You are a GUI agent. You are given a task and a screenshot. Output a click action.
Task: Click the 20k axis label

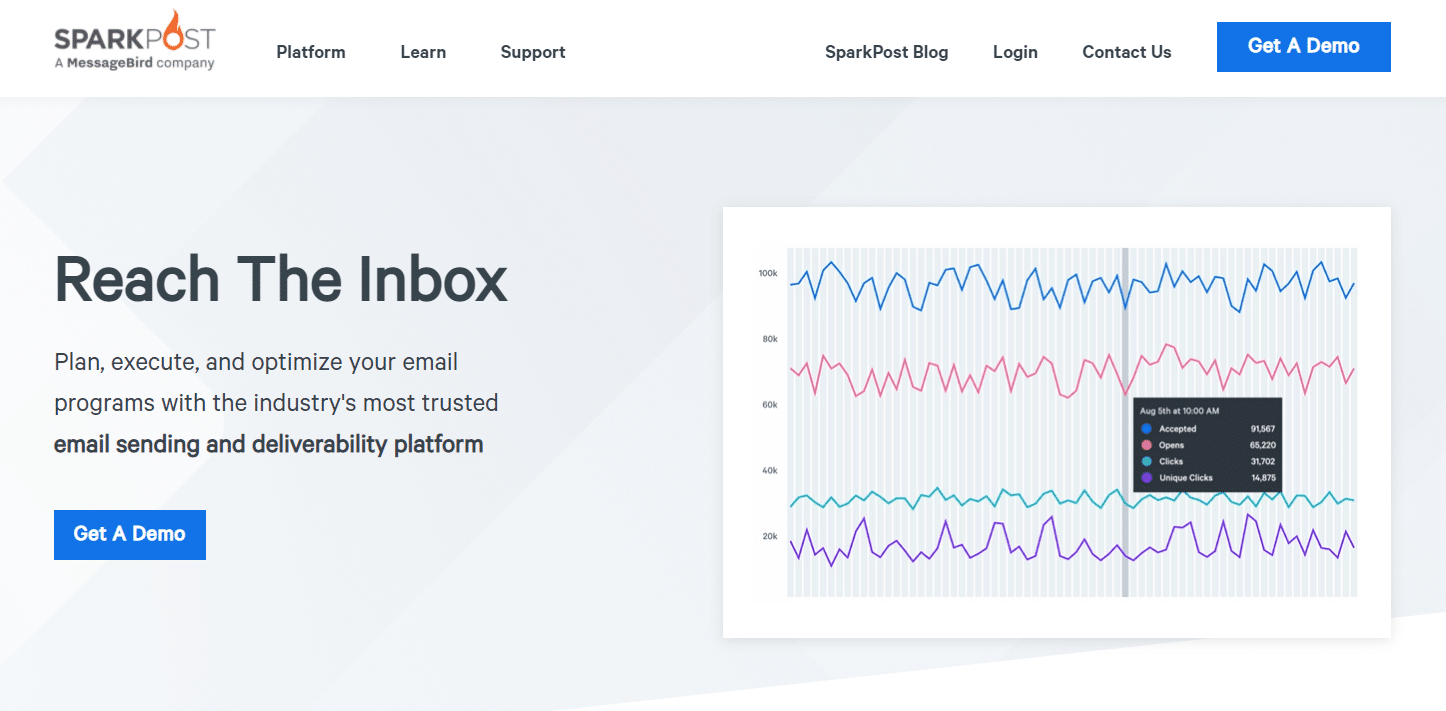pyautogui.click(x=770, y=536)
